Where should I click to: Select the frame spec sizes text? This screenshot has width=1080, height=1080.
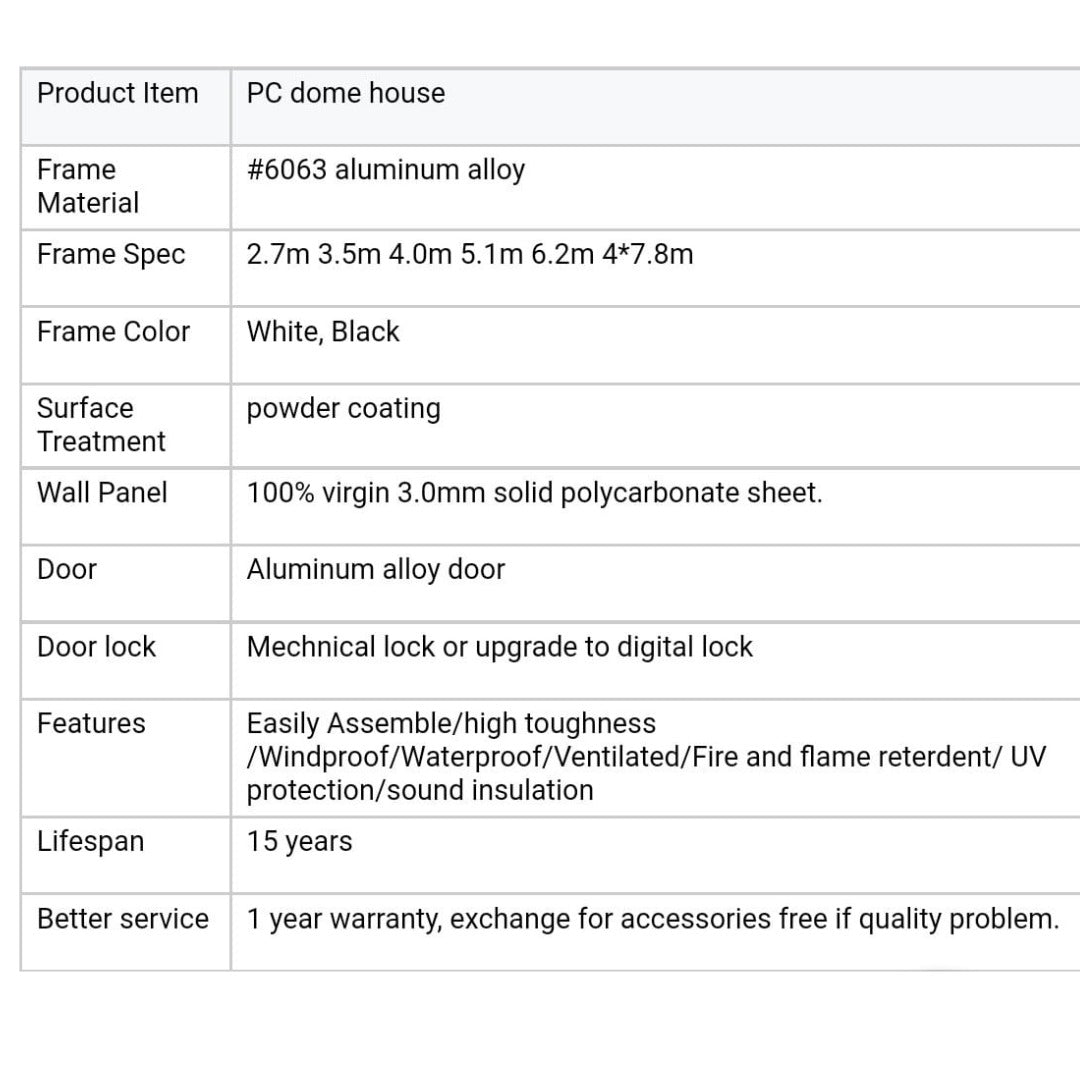click(470, 255)
